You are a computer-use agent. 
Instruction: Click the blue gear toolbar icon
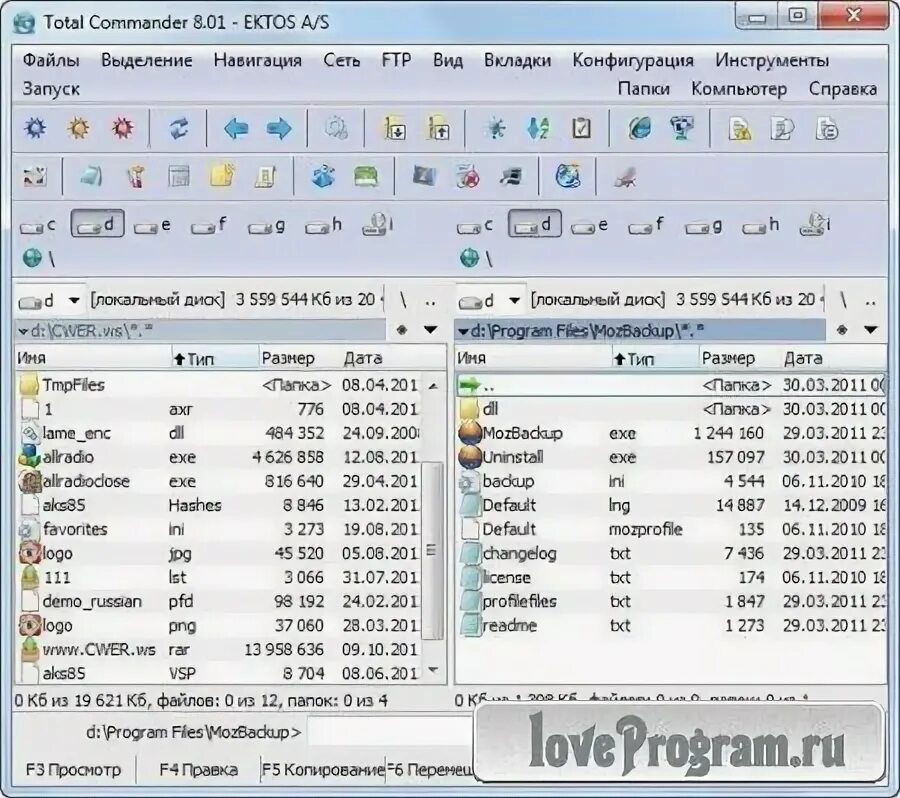36,127
